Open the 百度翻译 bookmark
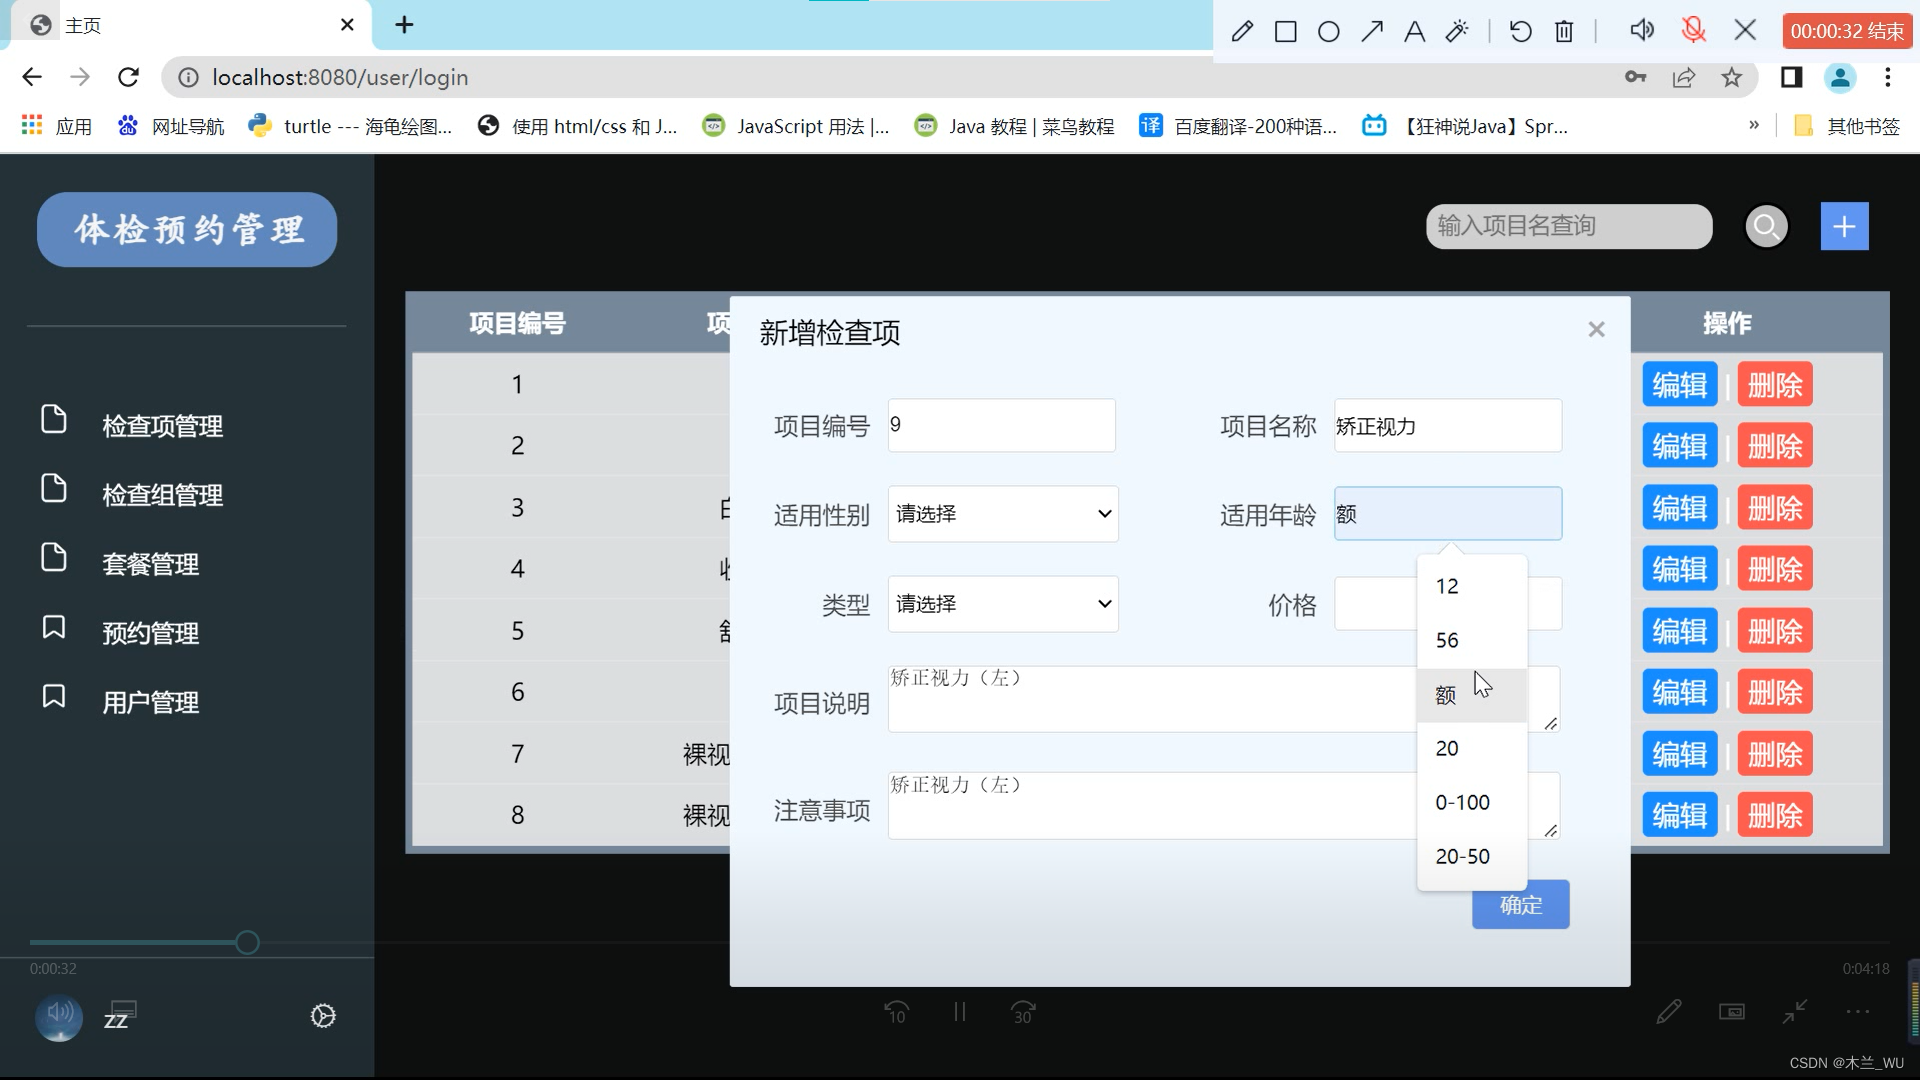The height and width of the screenshot is (1080, 1920). (x=1238, y=126)
